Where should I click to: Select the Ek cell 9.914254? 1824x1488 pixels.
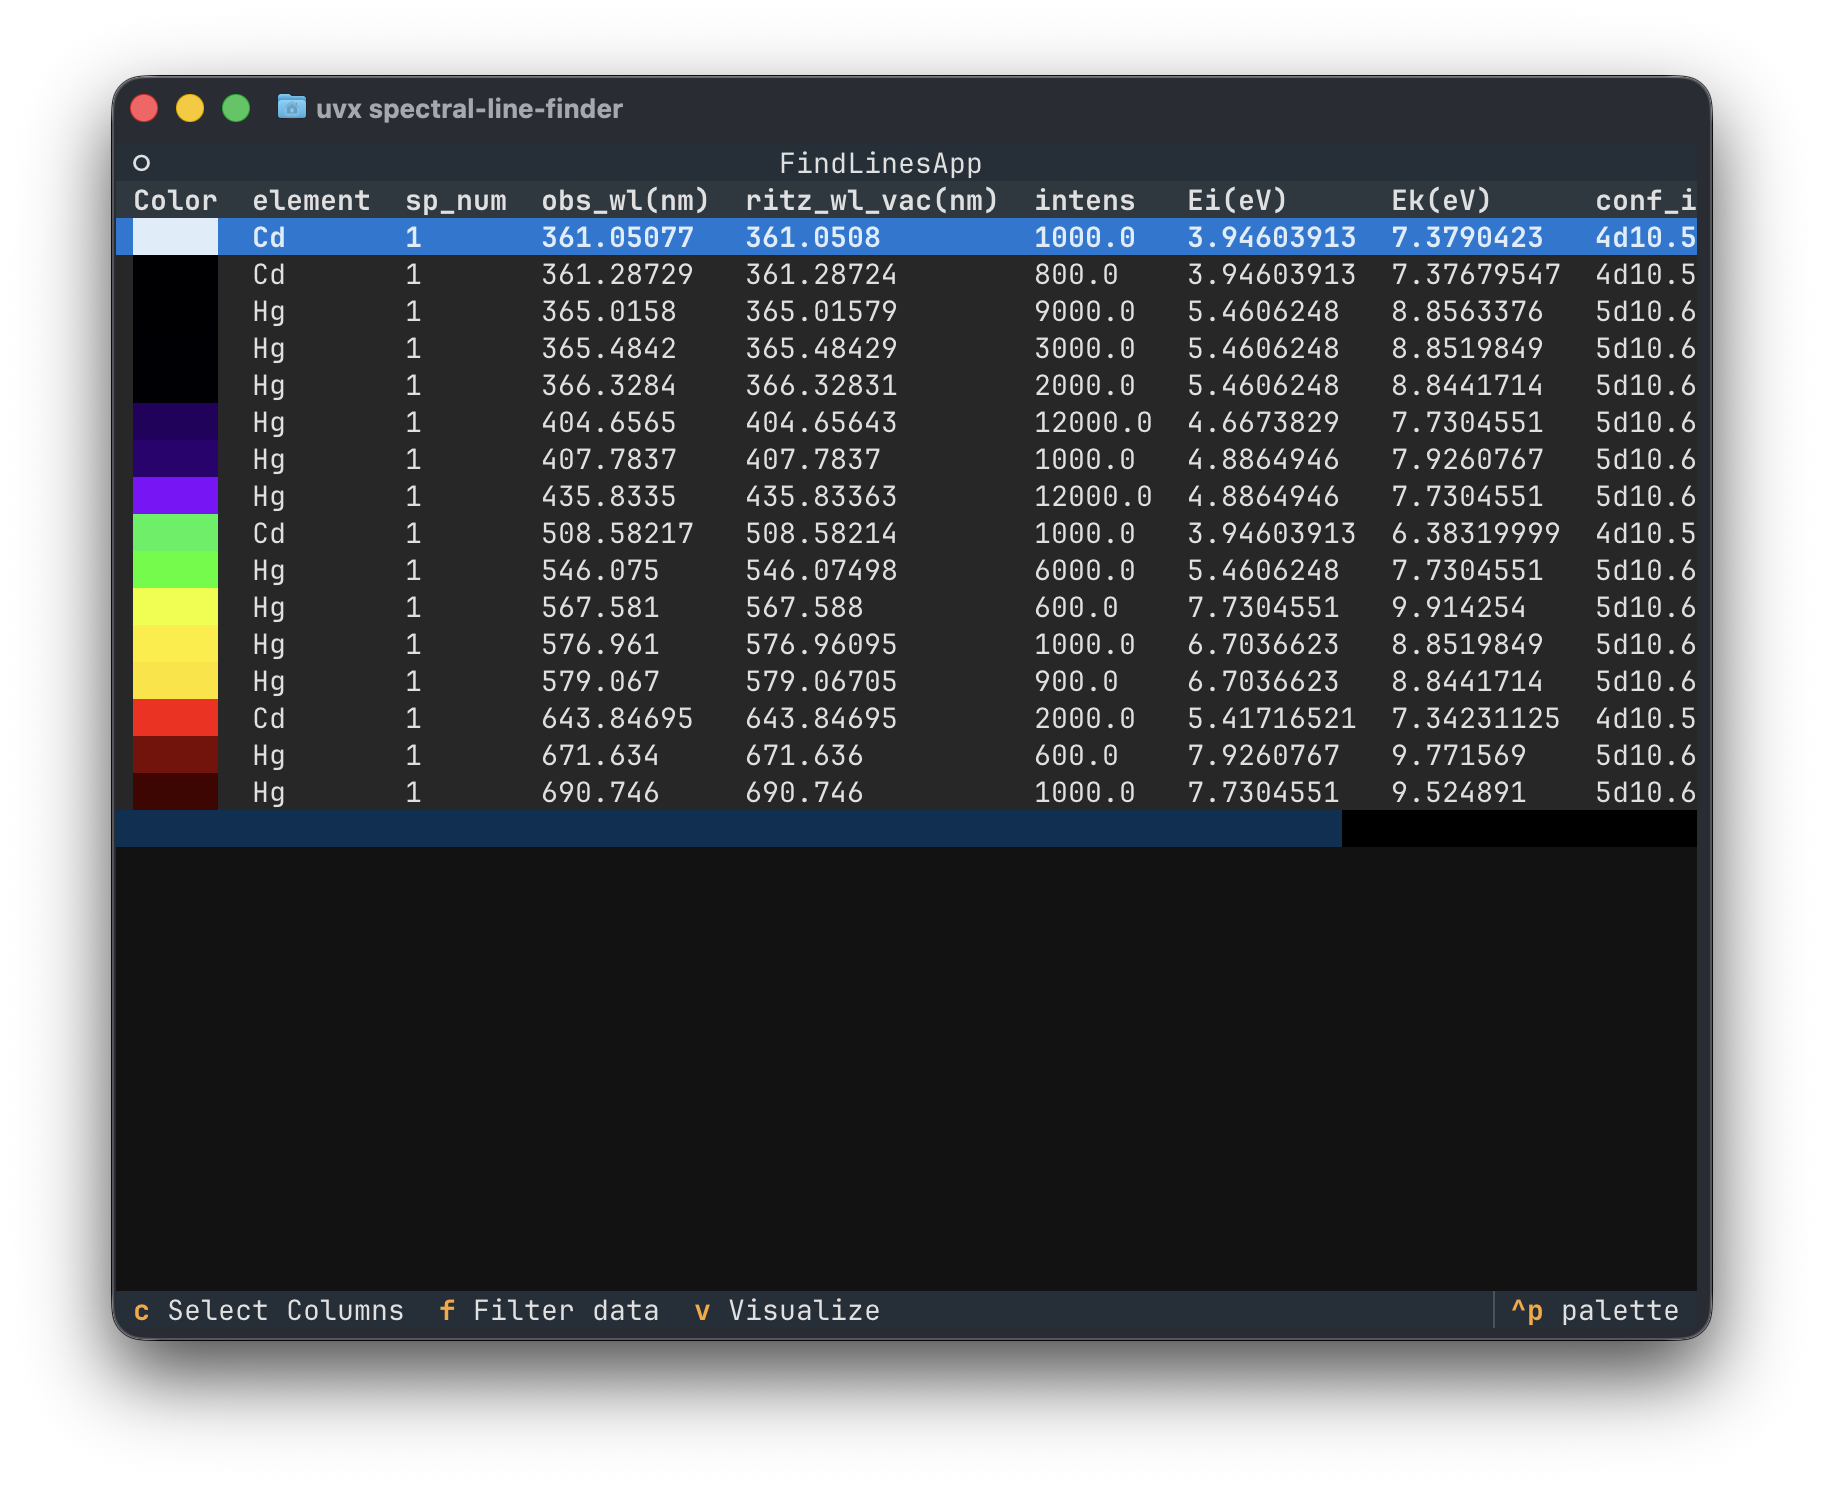(x=1458, y=607)
